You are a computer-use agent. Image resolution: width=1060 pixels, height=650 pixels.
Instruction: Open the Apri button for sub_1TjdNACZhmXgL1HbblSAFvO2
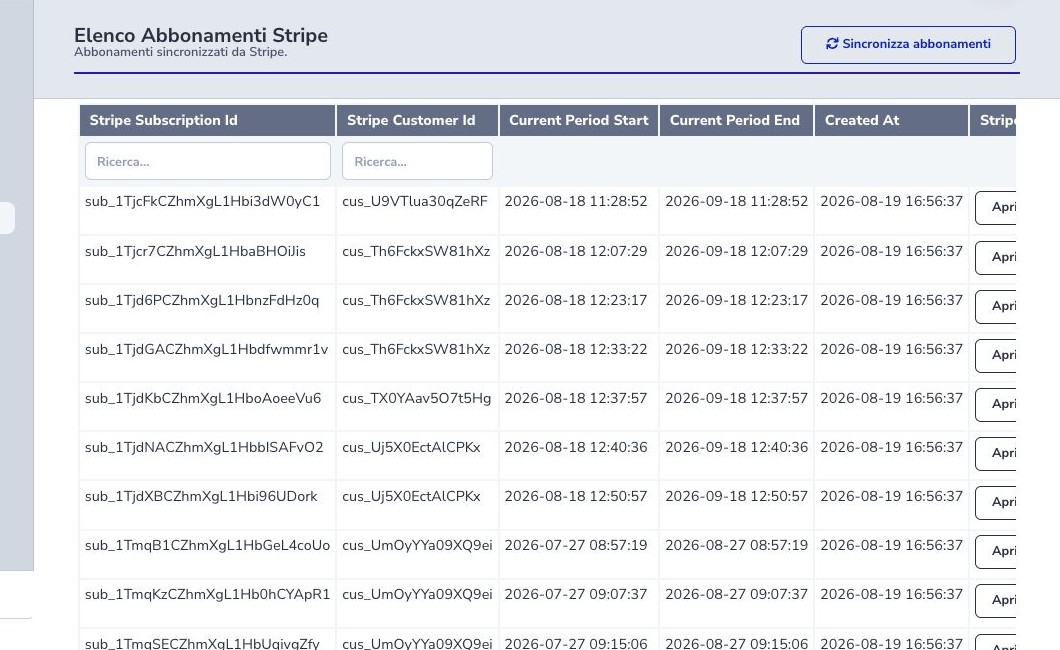996,453
